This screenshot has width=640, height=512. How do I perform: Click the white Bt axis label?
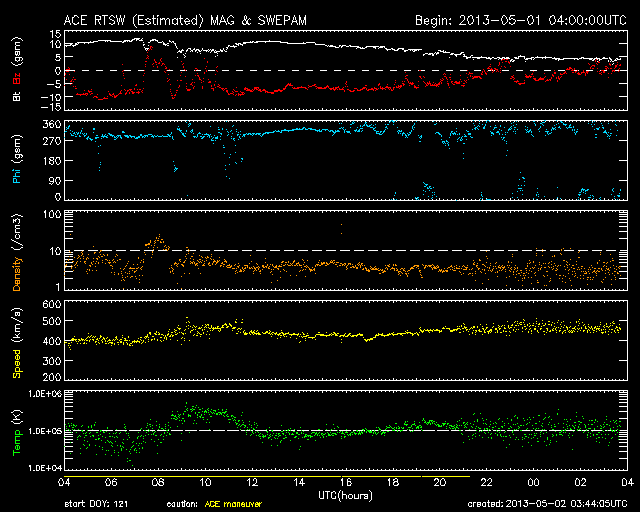tap(17, 96)
